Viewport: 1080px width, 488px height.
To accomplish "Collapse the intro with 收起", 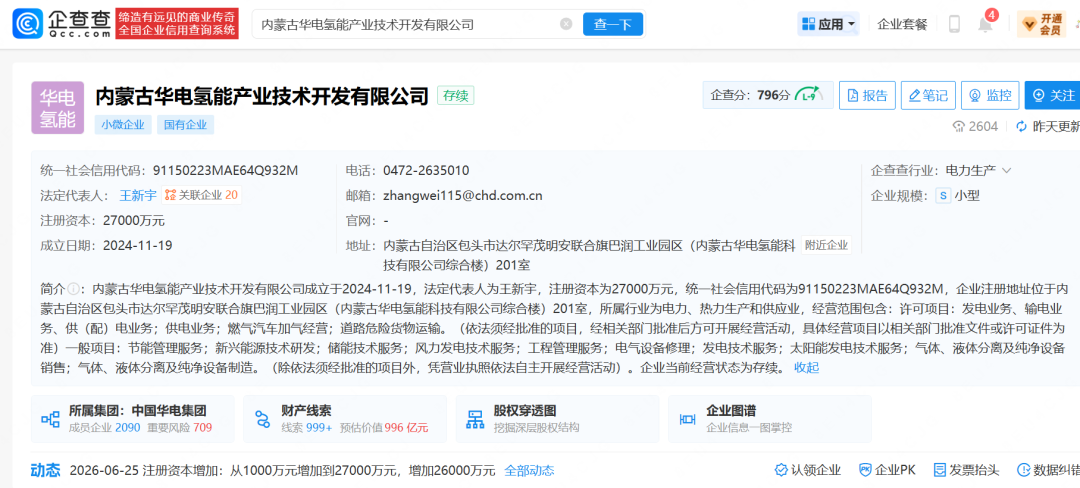I will (807, 368).
